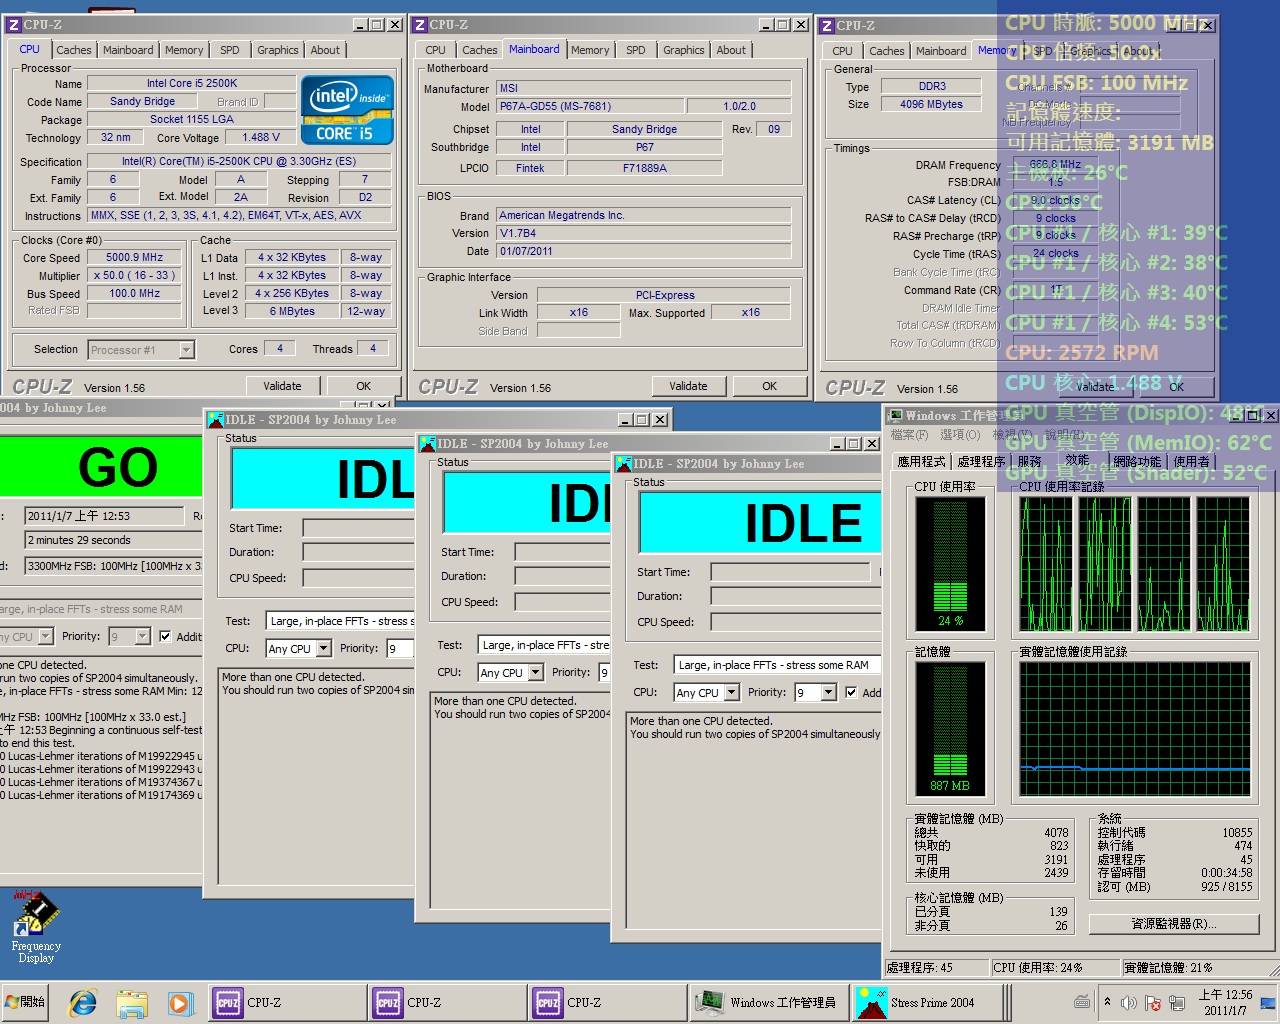Open the 檔案(F) menu in Task Manager
Screen dimensions: 1280x1024
909,435
